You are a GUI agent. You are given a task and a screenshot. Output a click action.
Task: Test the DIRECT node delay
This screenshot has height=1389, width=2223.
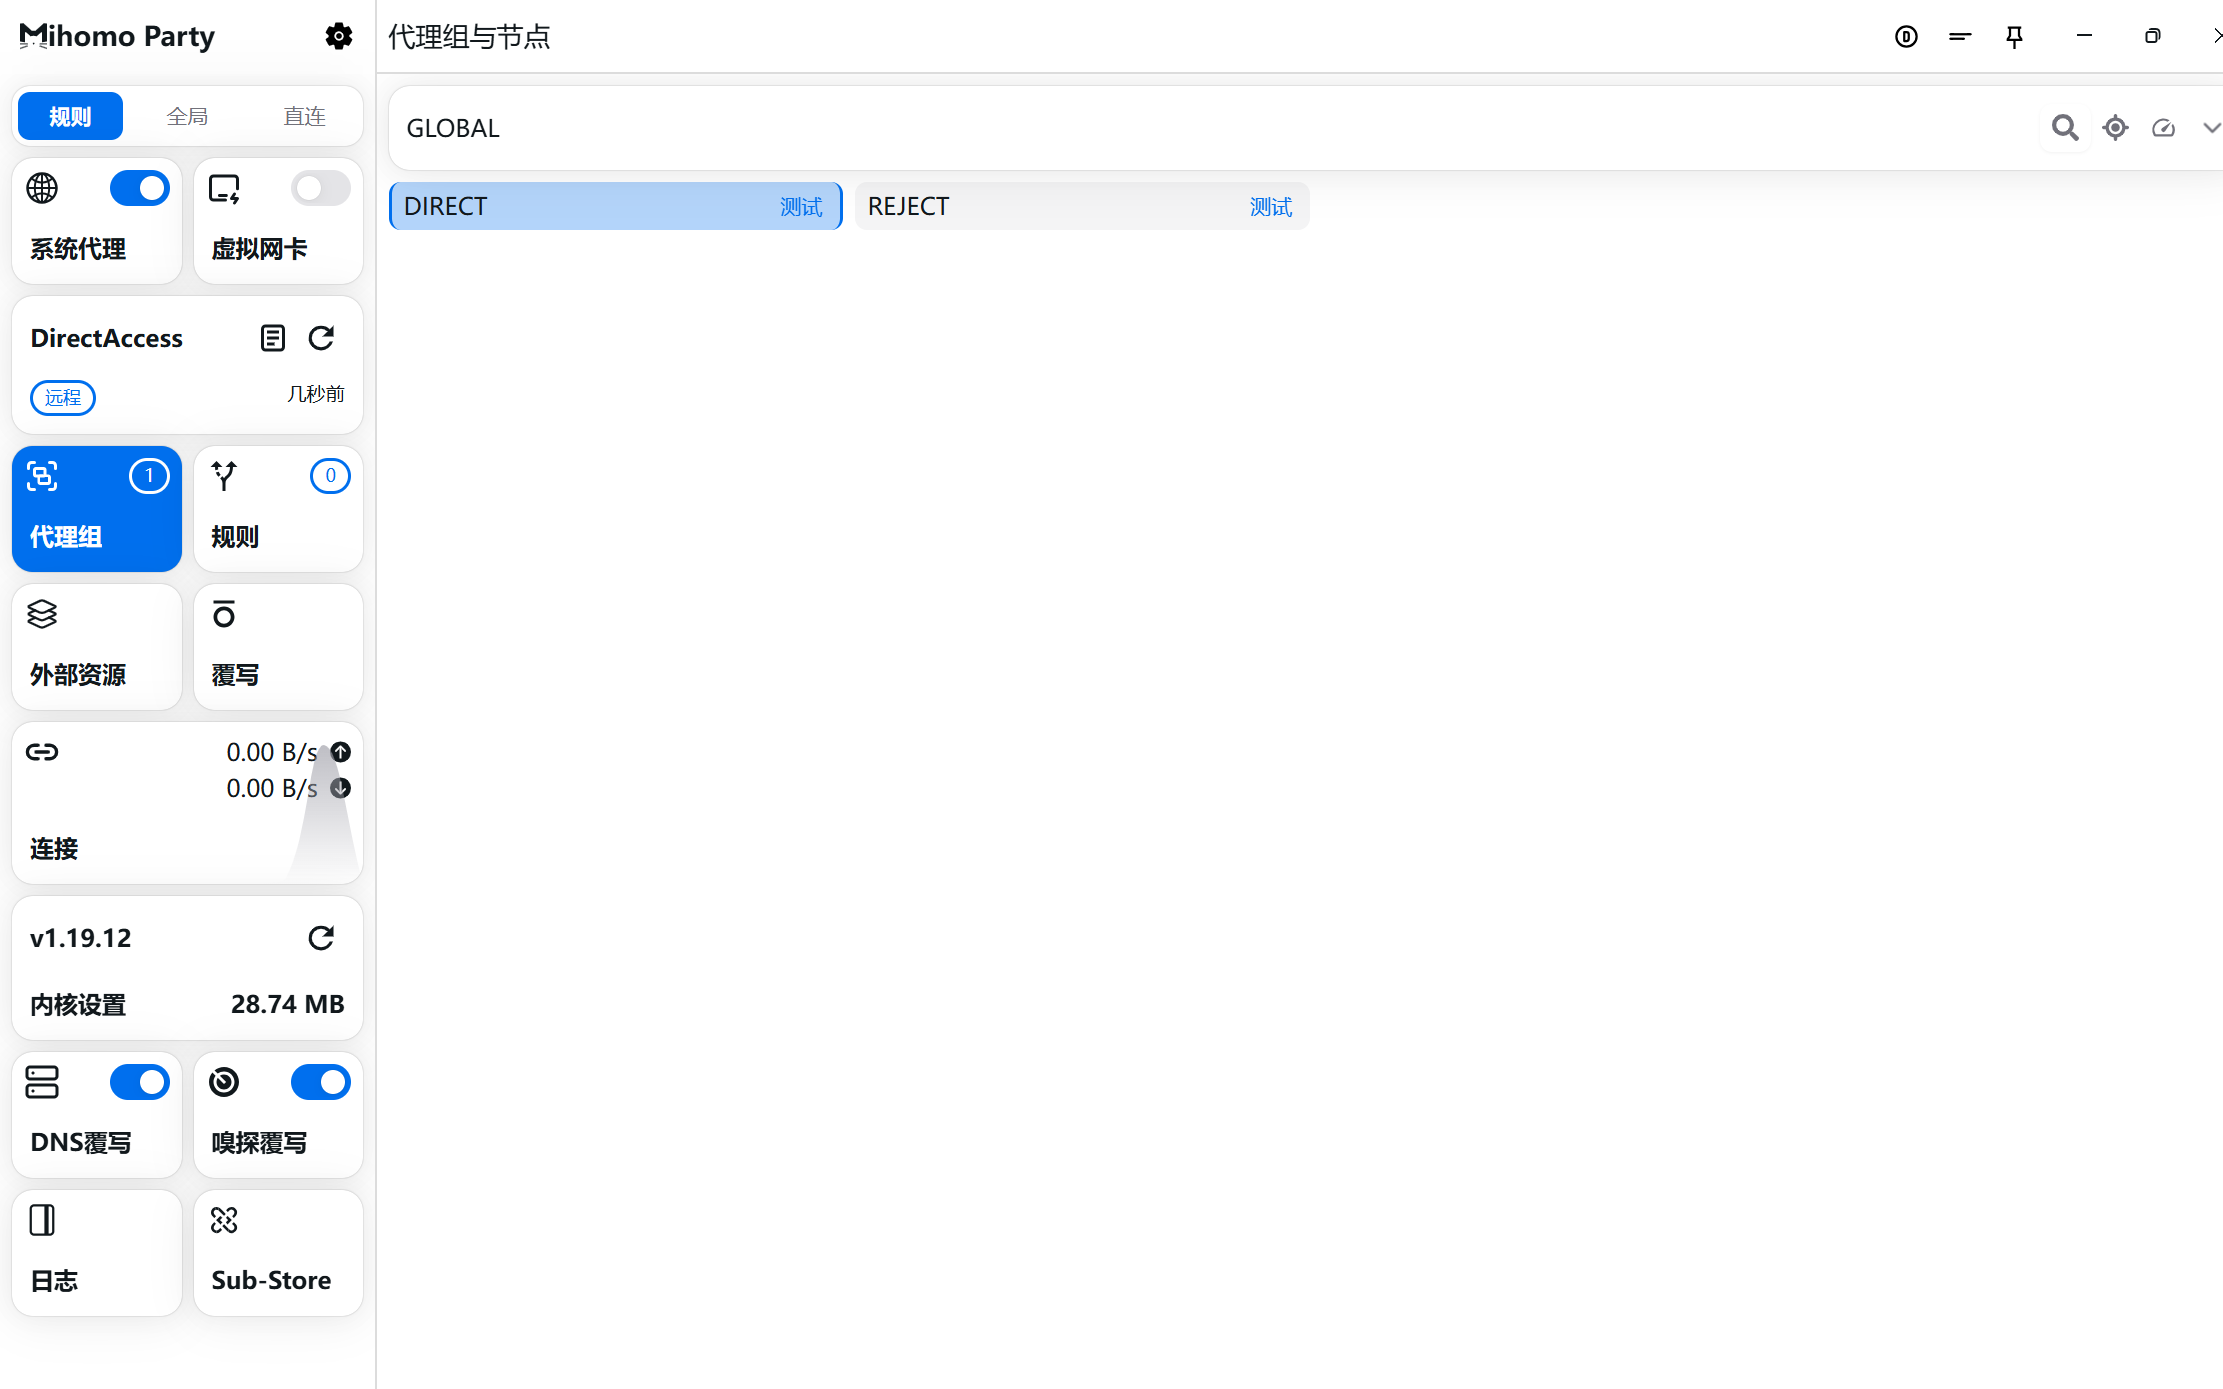pos(801,206)
